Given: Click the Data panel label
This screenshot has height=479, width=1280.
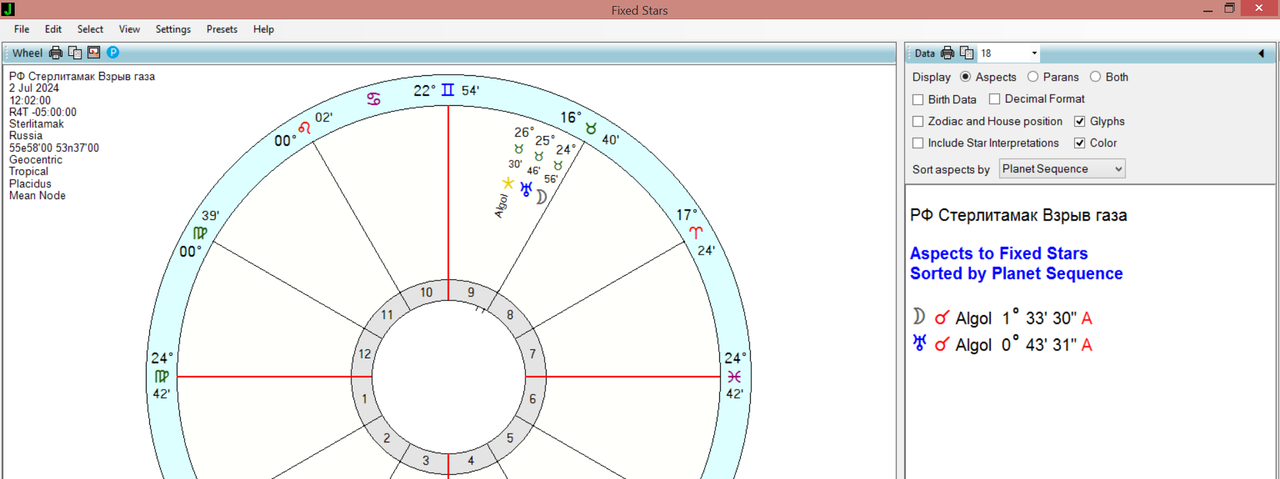Looking at the screenshot, I should 925,53.
